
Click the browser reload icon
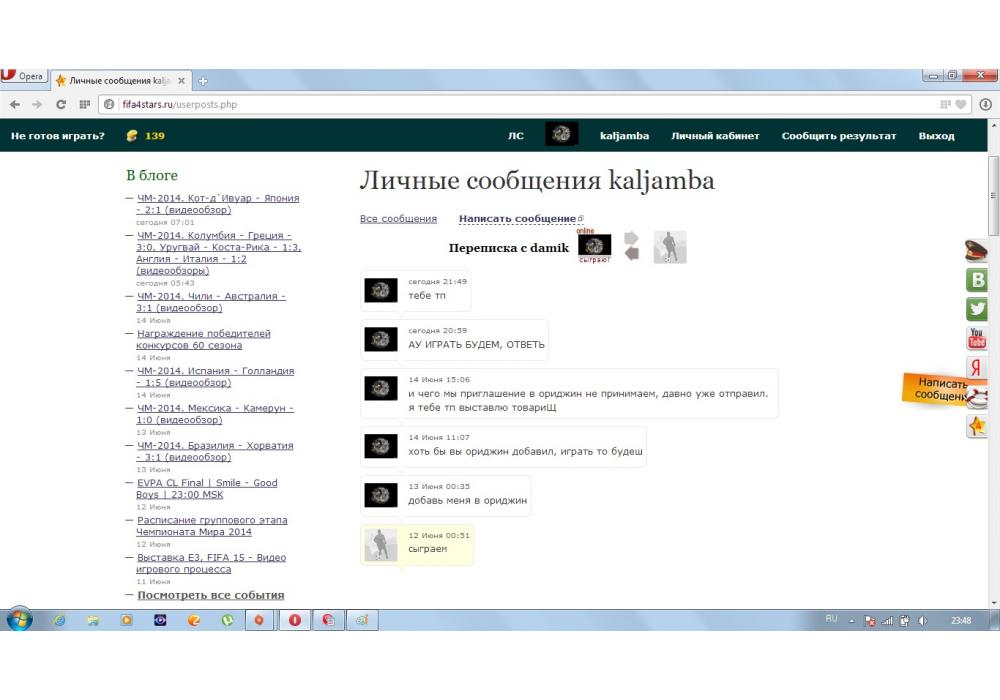coord(61,104)
